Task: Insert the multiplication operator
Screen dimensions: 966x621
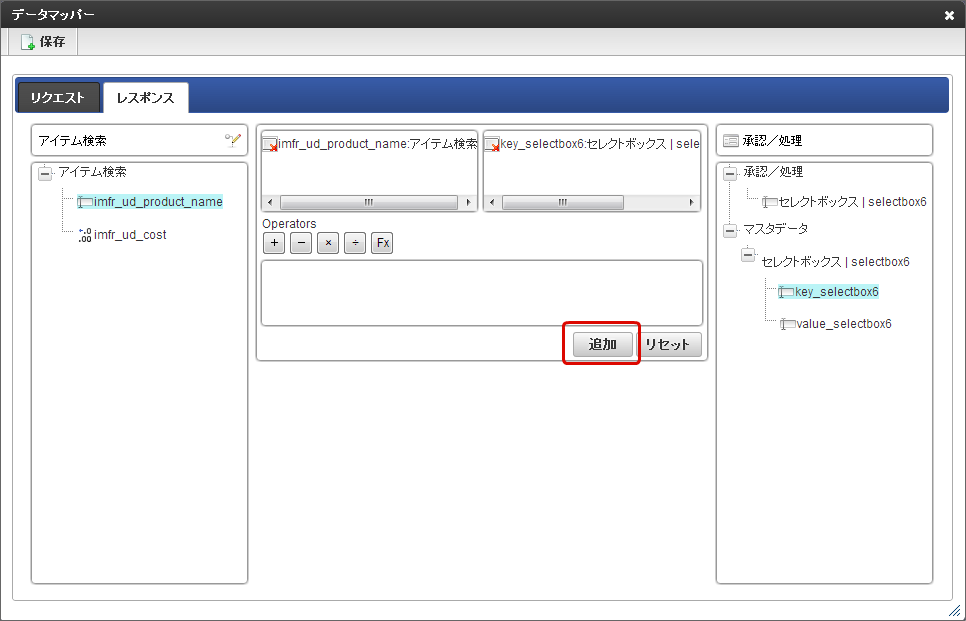Action: coord(328,243)
